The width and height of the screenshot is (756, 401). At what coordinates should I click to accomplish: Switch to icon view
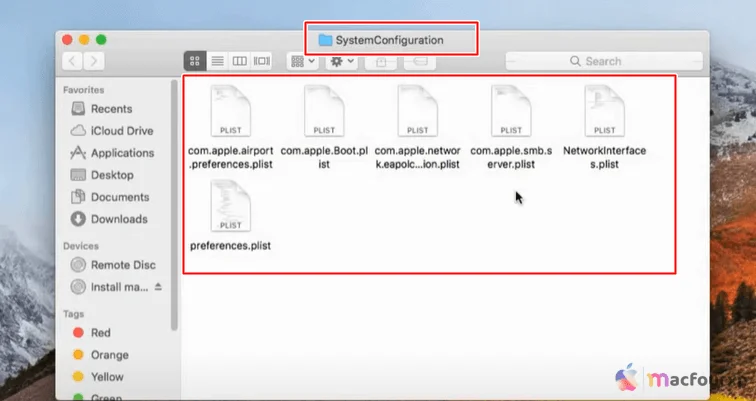click(x=195, y=61)
